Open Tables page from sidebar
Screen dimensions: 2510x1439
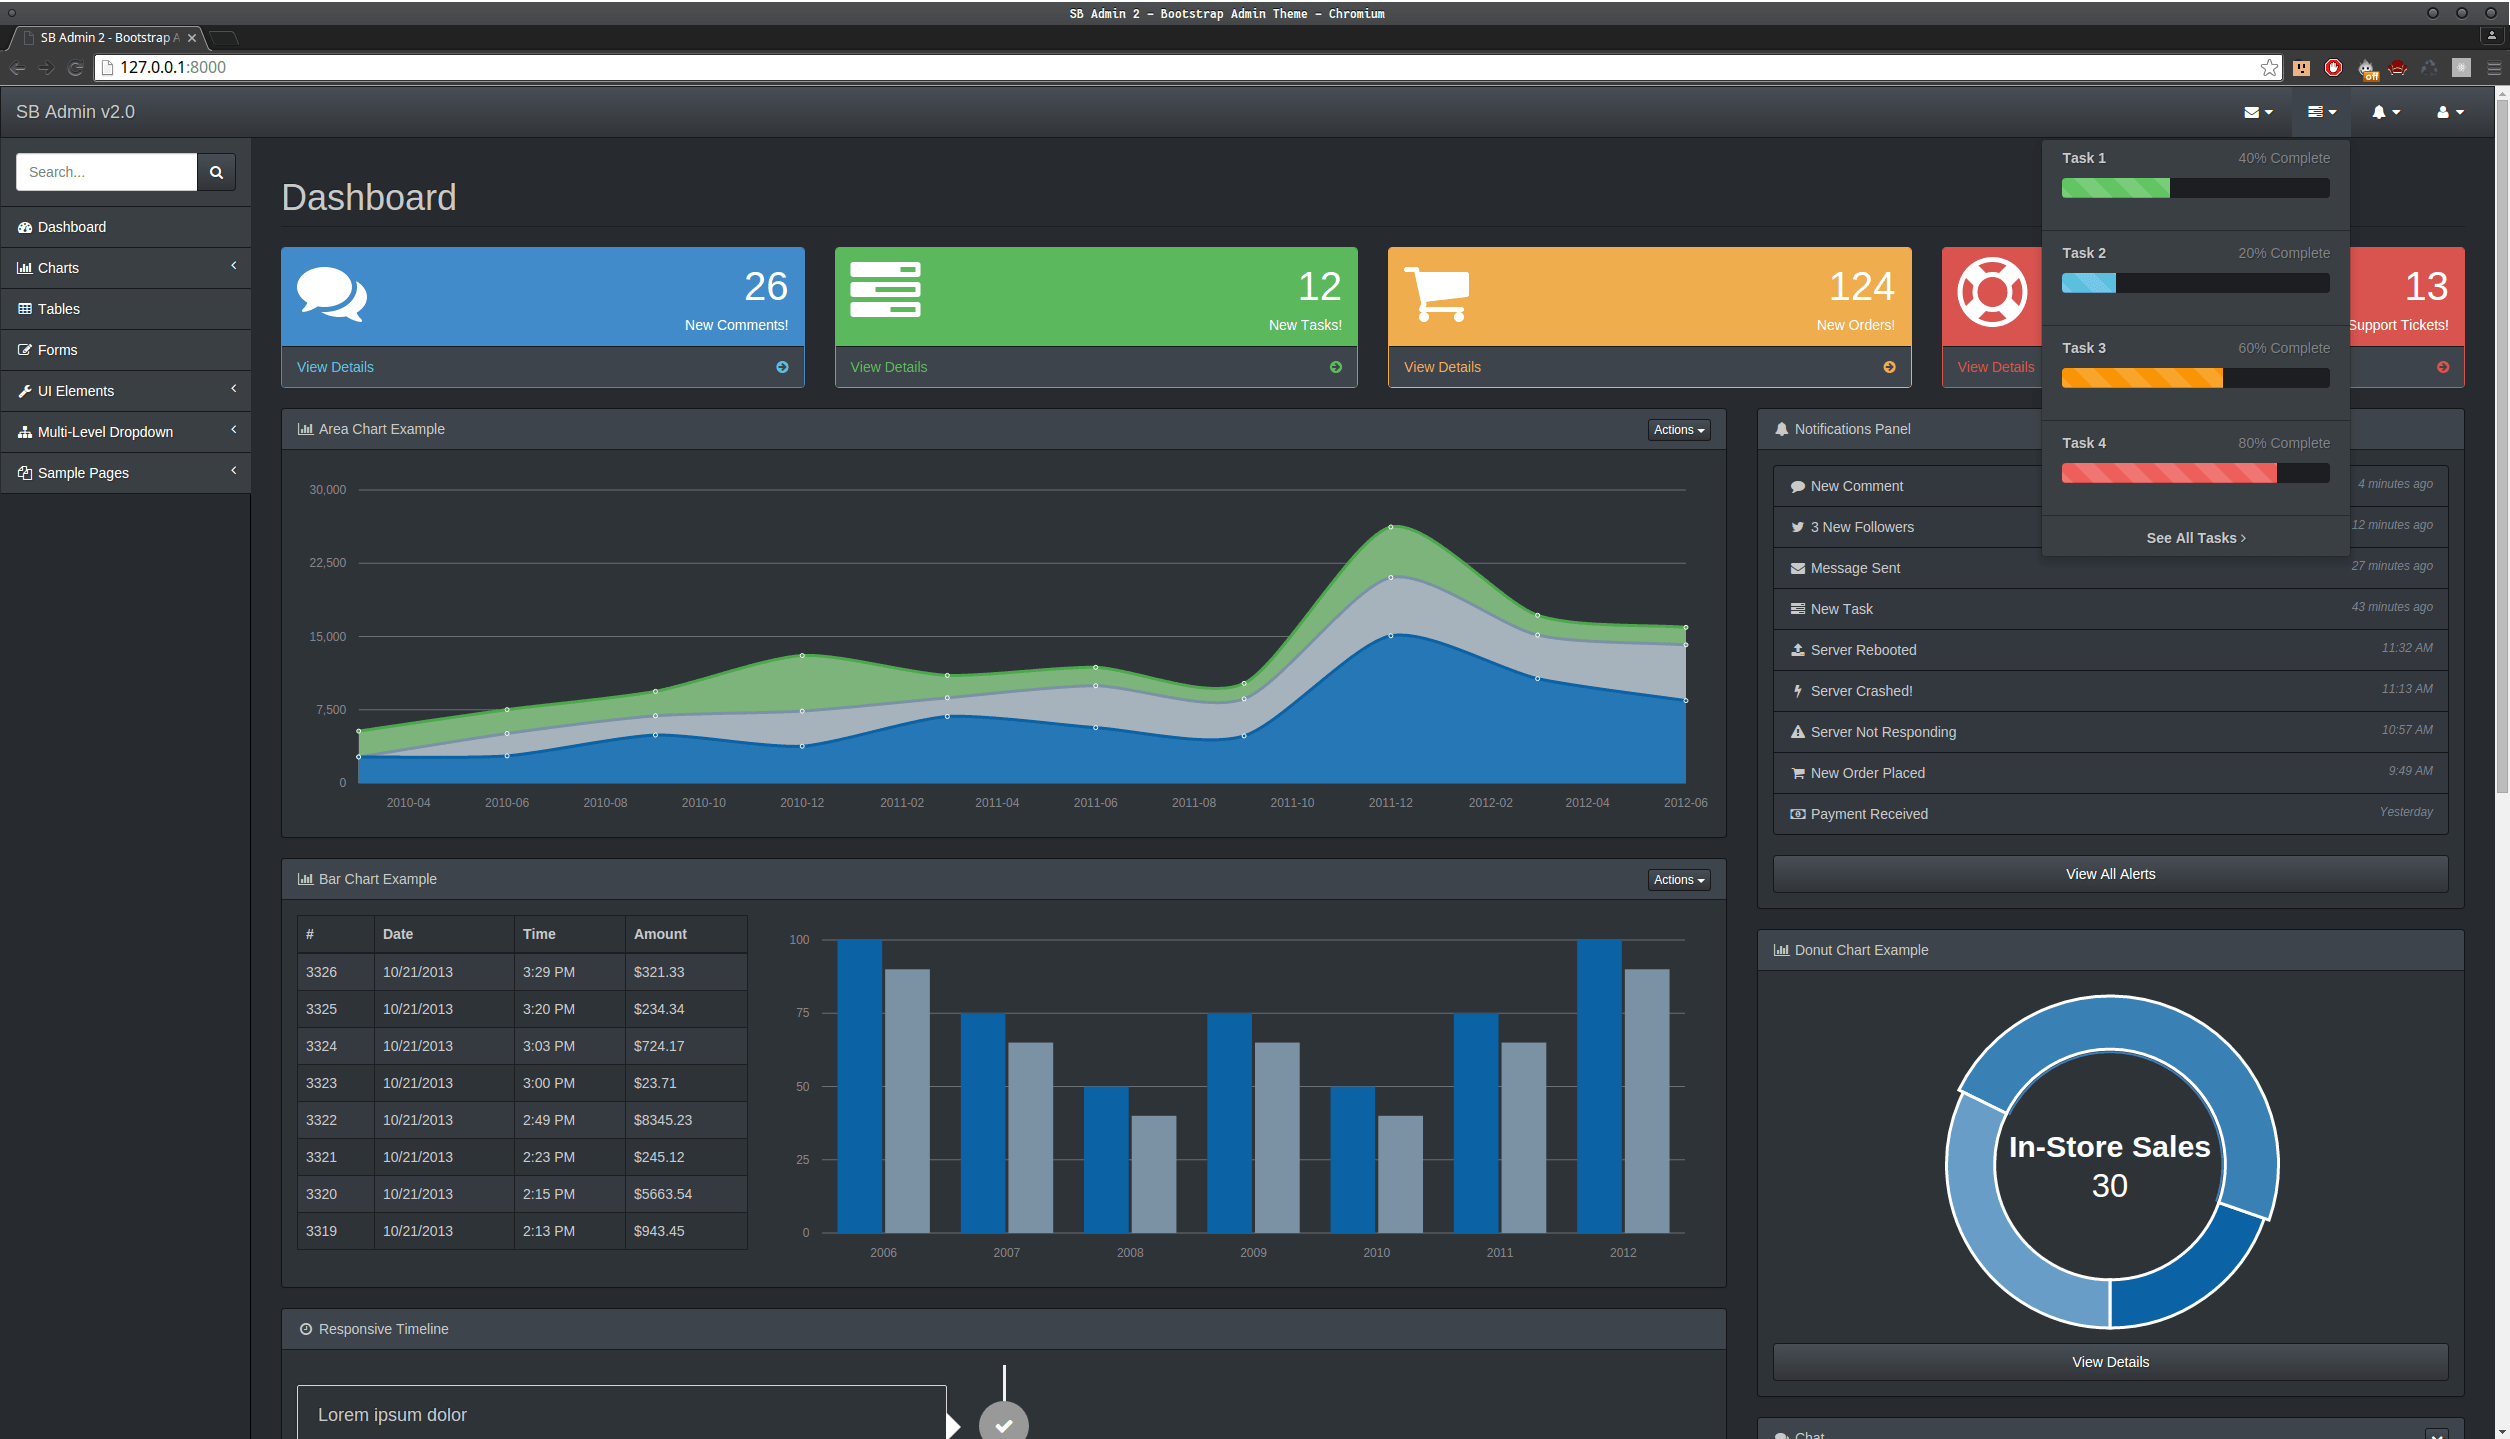[59, 309]
